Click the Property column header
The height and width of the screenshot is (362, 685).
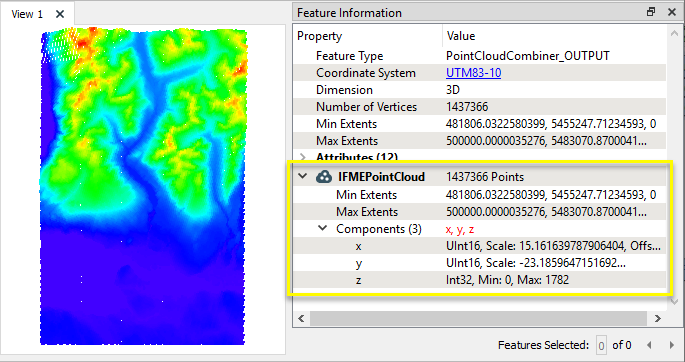click(x=368, y=36)
